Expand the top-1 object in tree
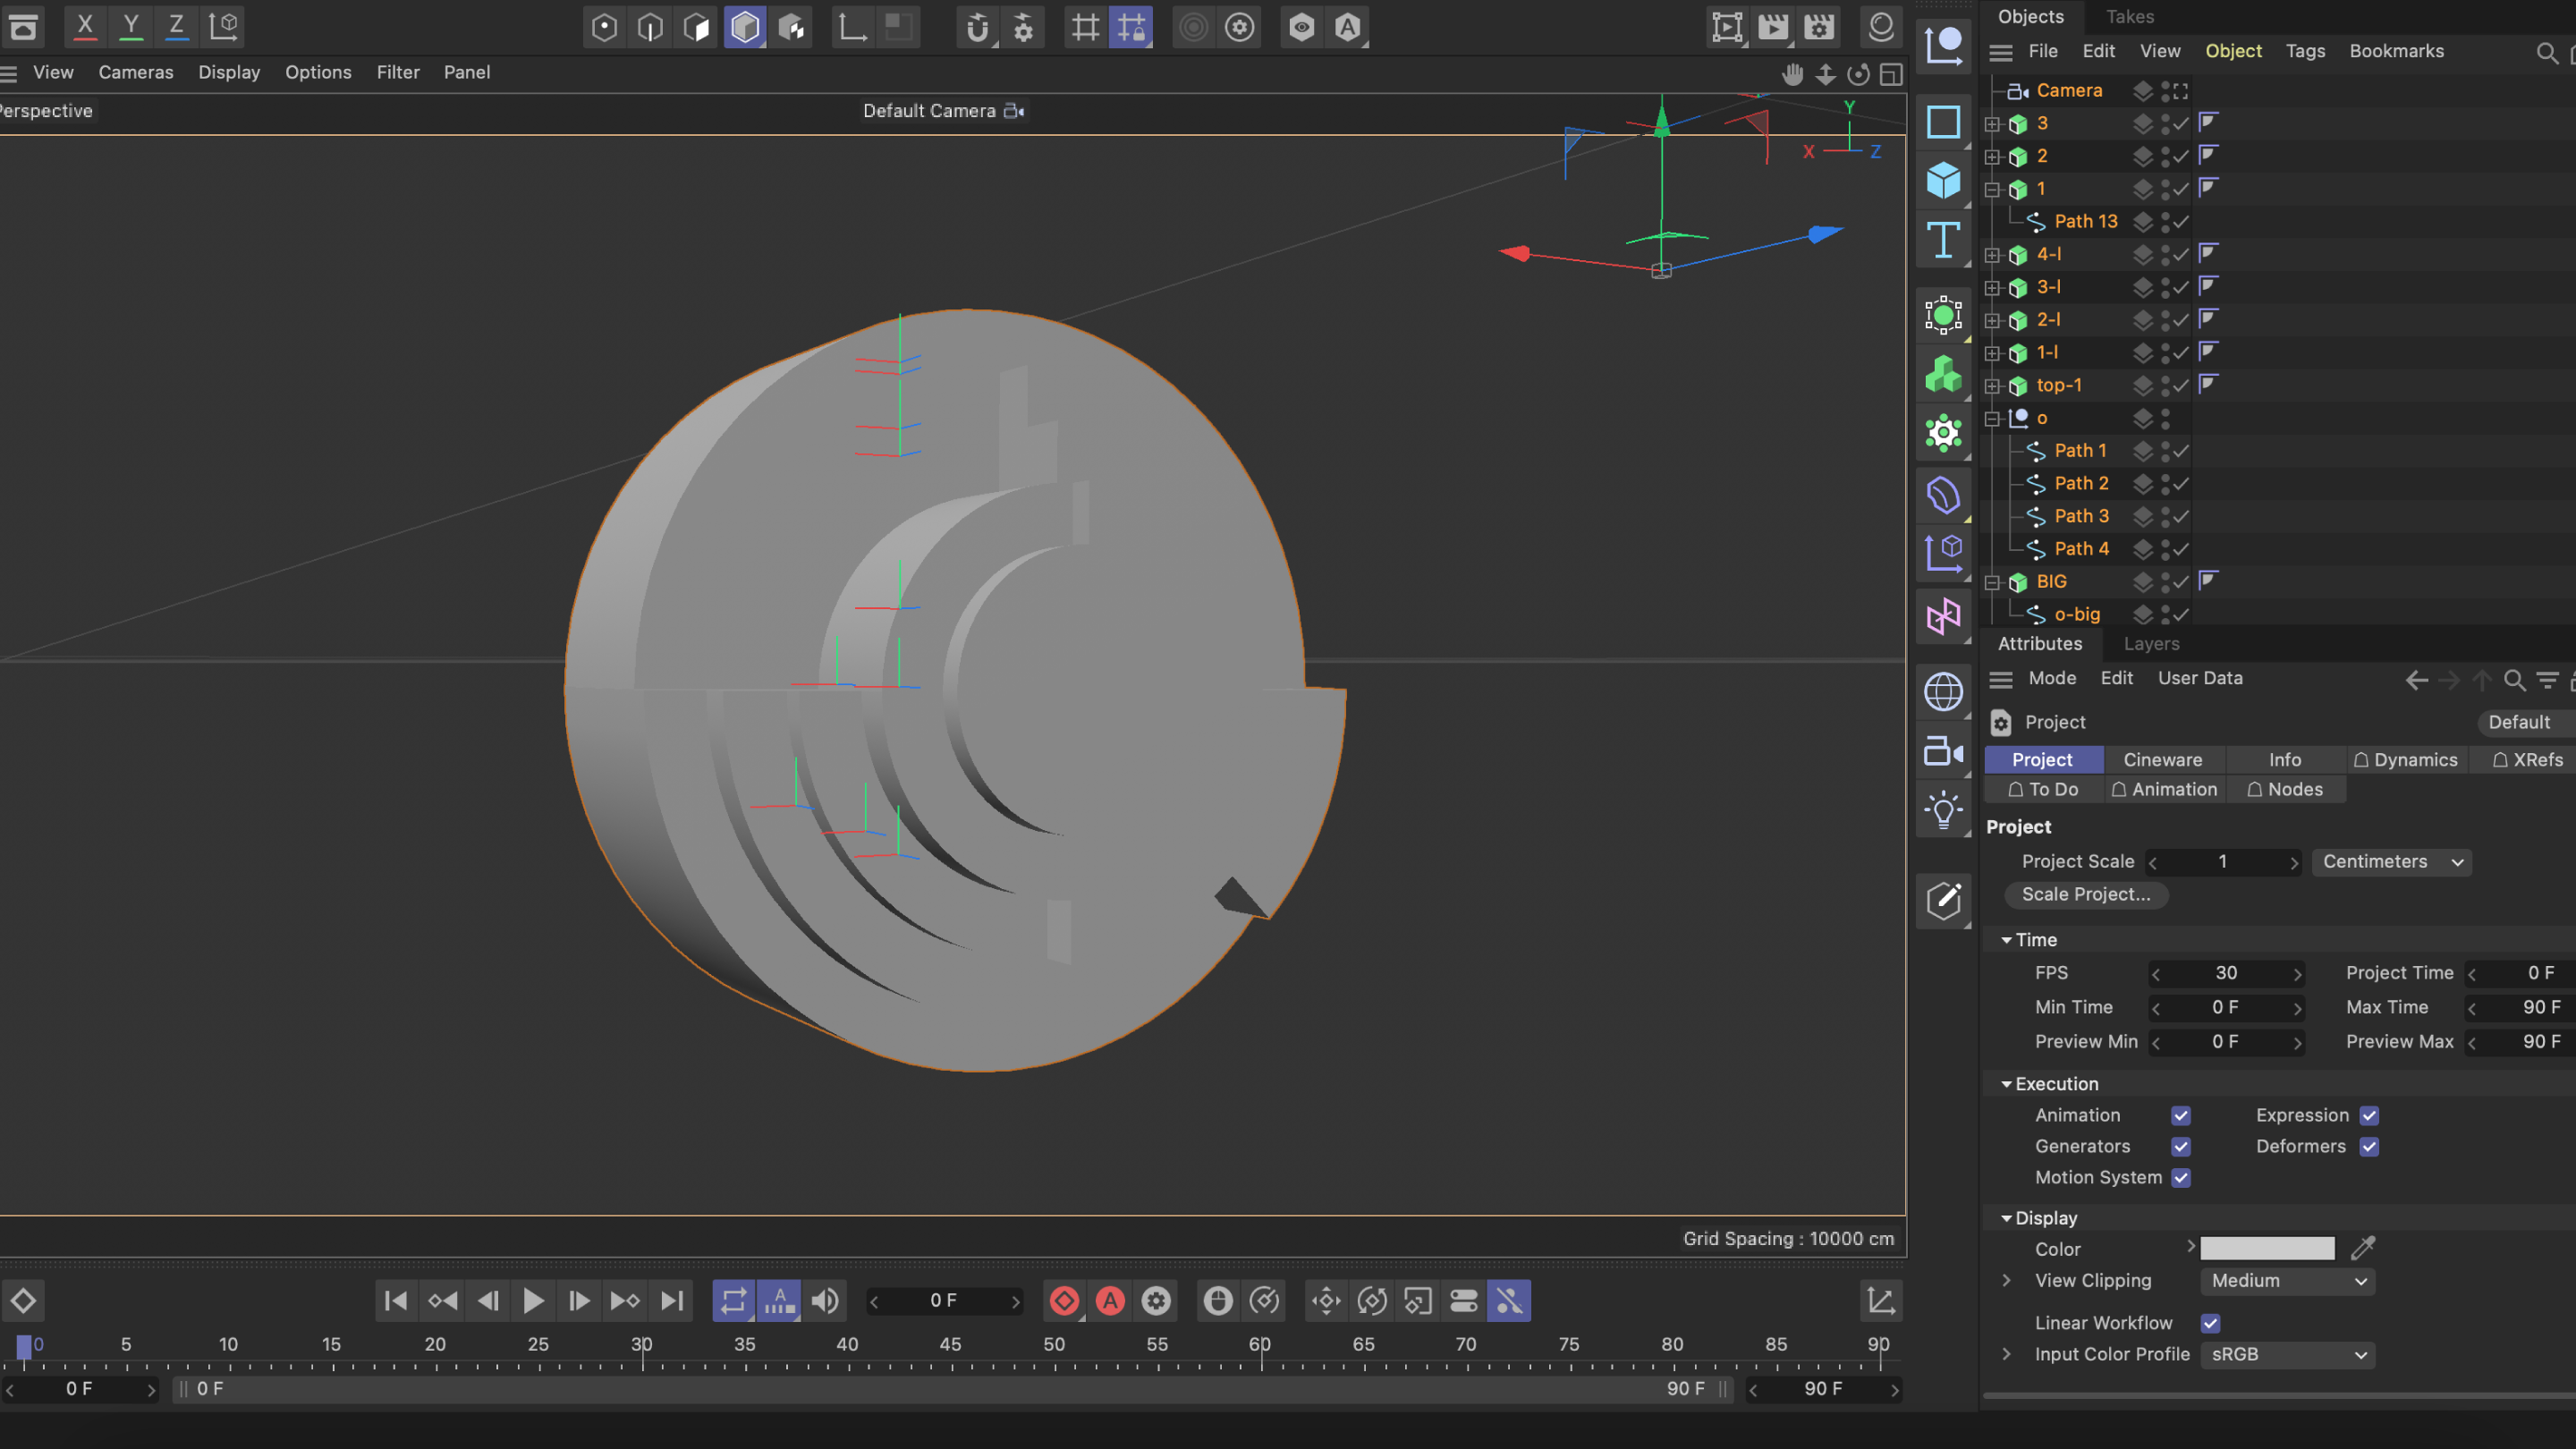Image resolution: width=2576 pixels, height=1449 pixels. click(1992, 386)
